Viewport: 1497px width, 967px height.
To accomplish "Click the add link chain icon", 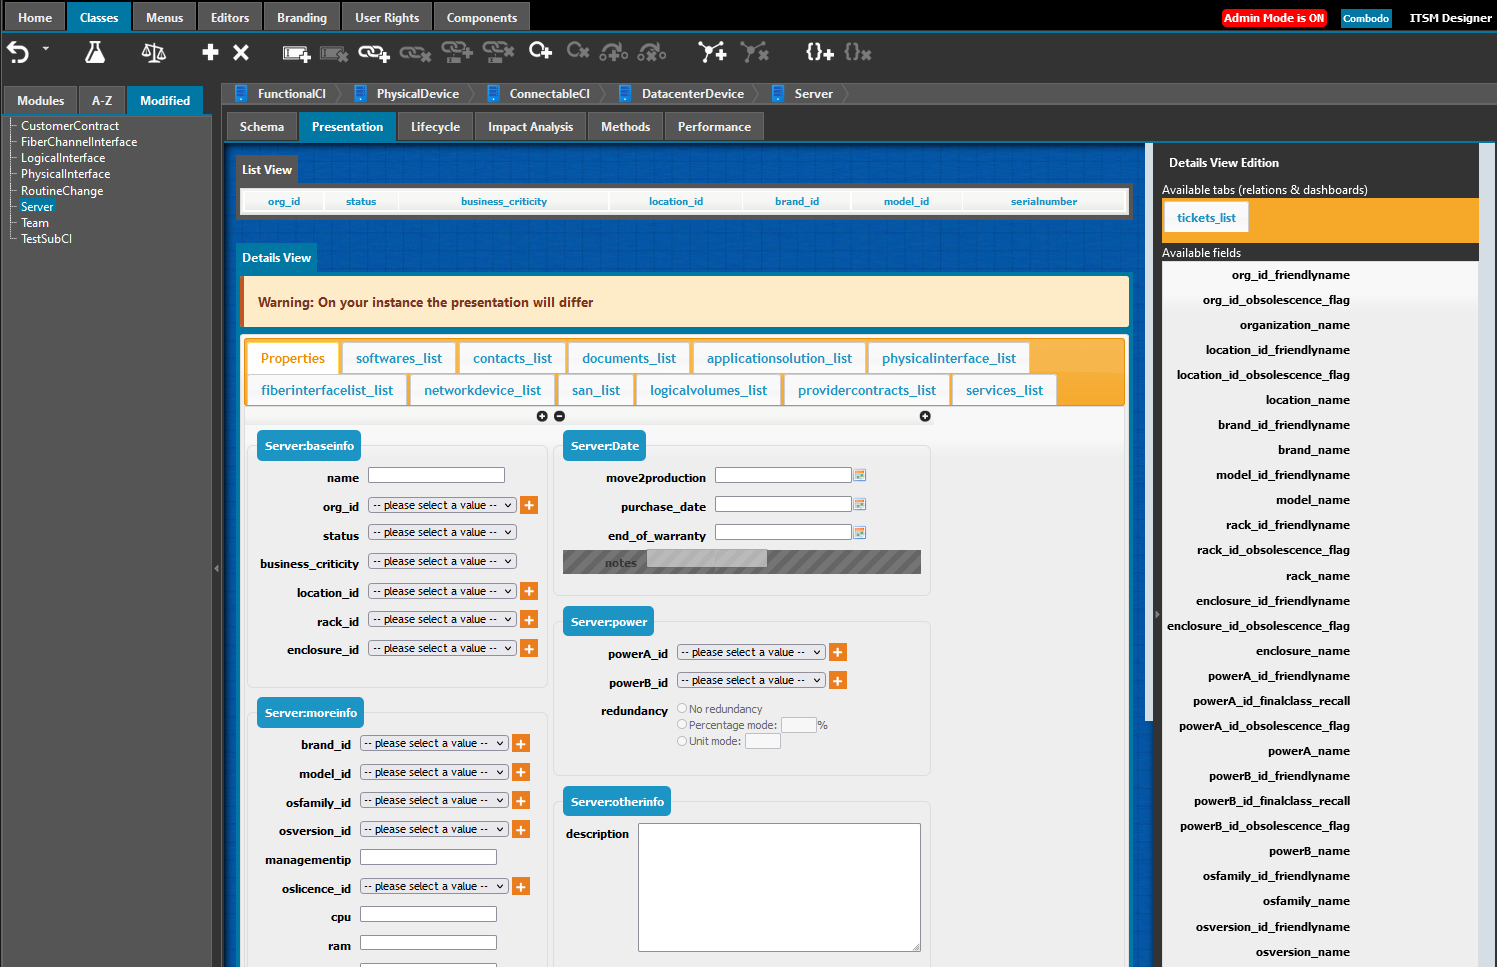I will 373,52.
